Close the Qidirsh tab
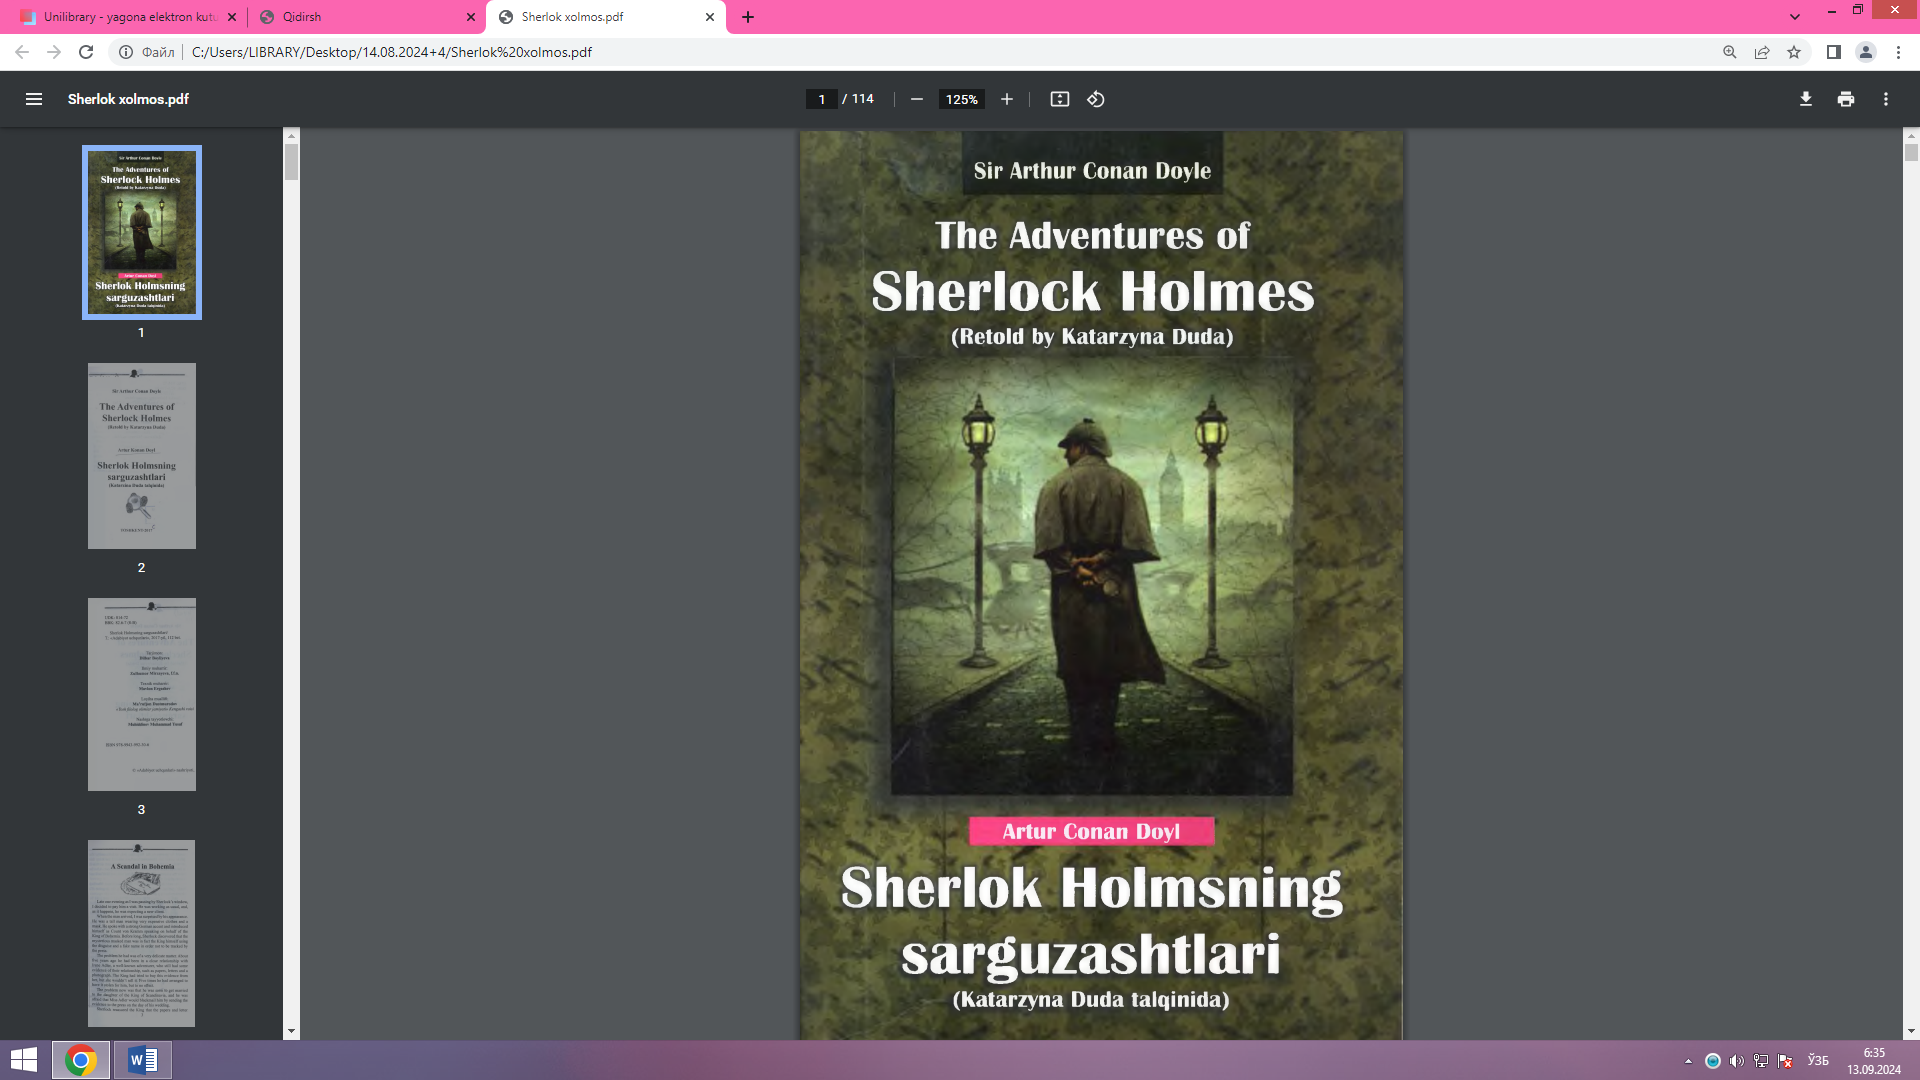Viewport: 1920px width, 1080px height. [471, 17]
